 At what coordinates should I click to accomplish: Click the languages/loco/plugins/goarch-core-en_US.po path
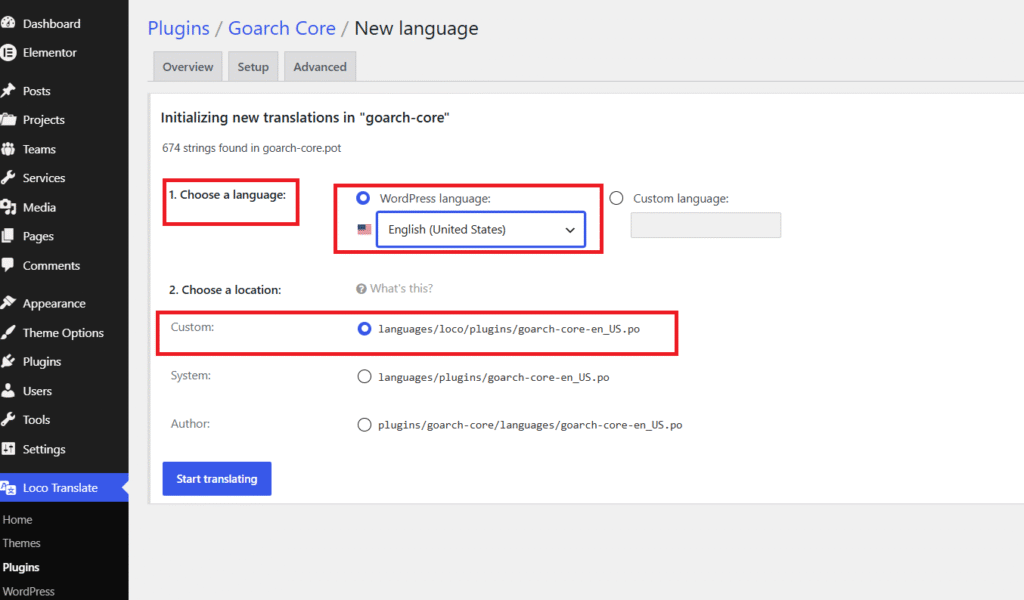tap(509, 328)
